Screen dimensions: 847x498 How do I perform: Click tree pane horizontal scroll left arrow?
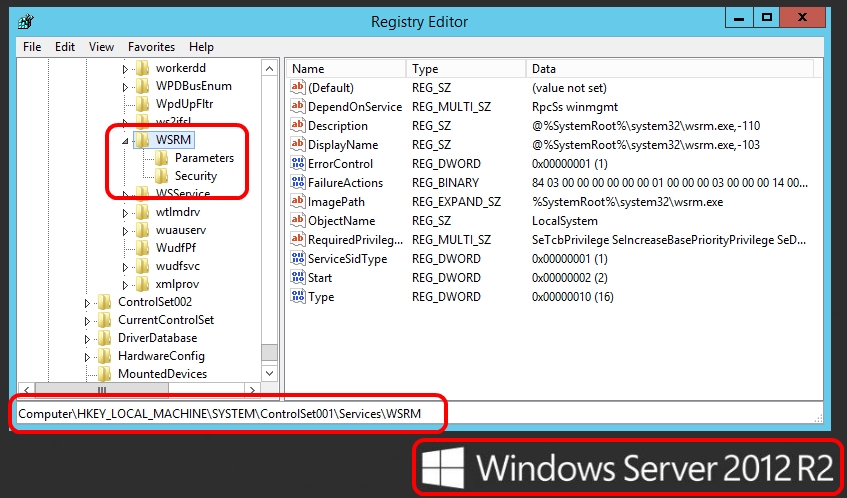(x=26, y=390)
